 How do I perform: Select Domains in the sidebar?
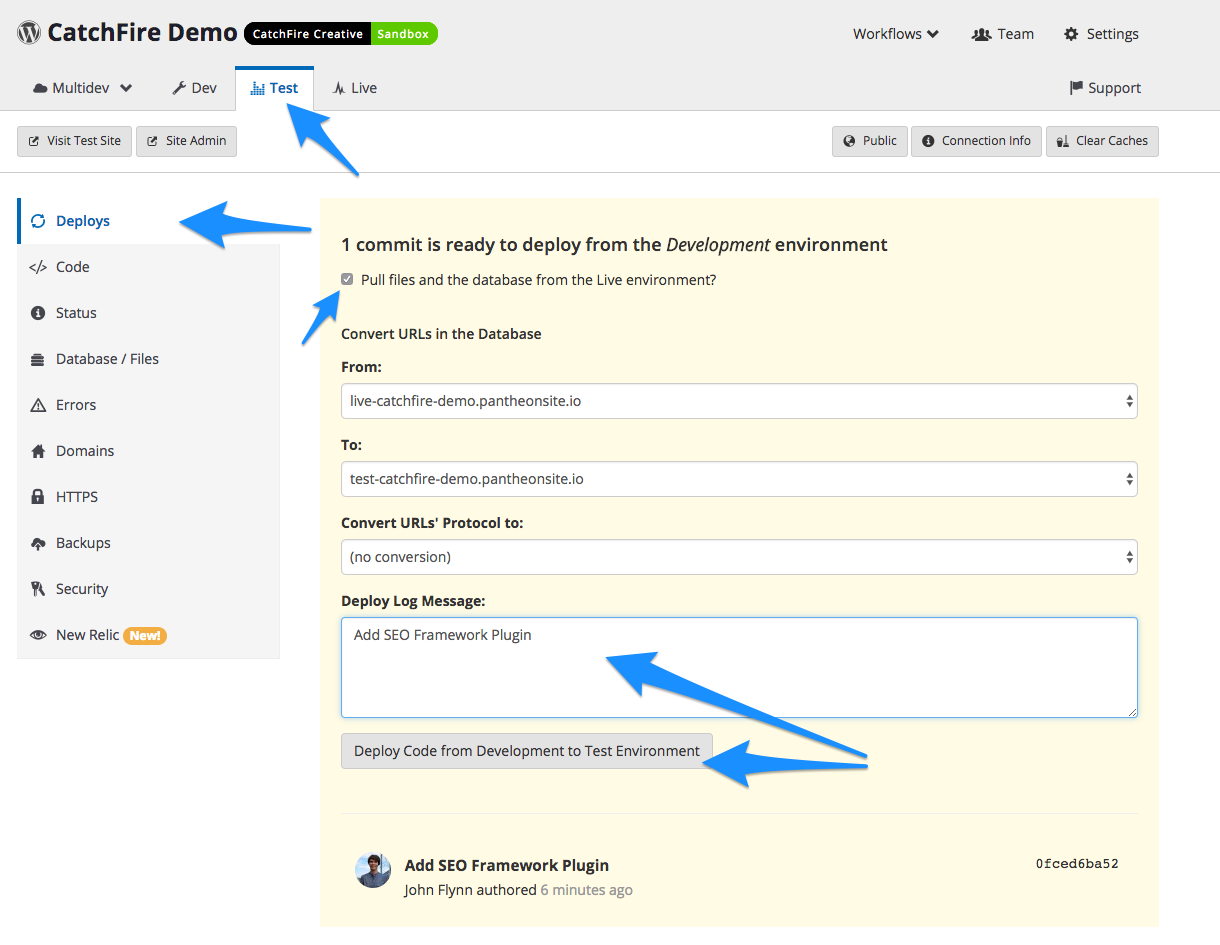coord(148,451)
